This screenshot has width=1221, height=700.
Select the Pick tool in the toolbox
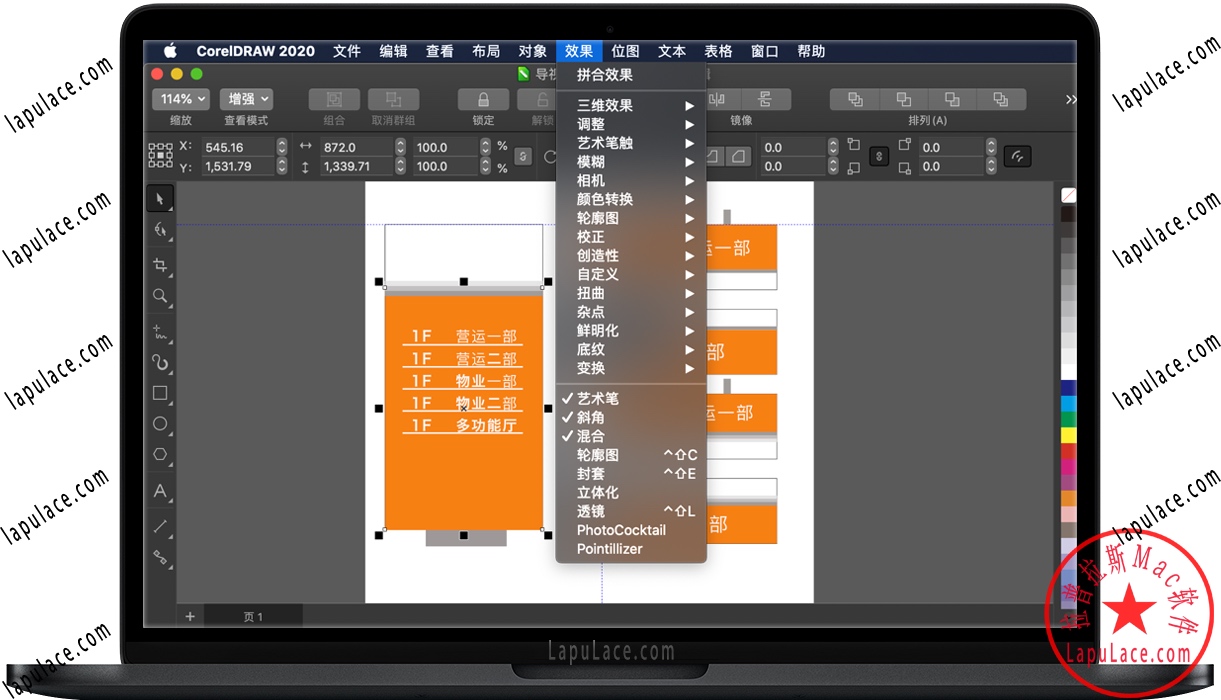160,198
